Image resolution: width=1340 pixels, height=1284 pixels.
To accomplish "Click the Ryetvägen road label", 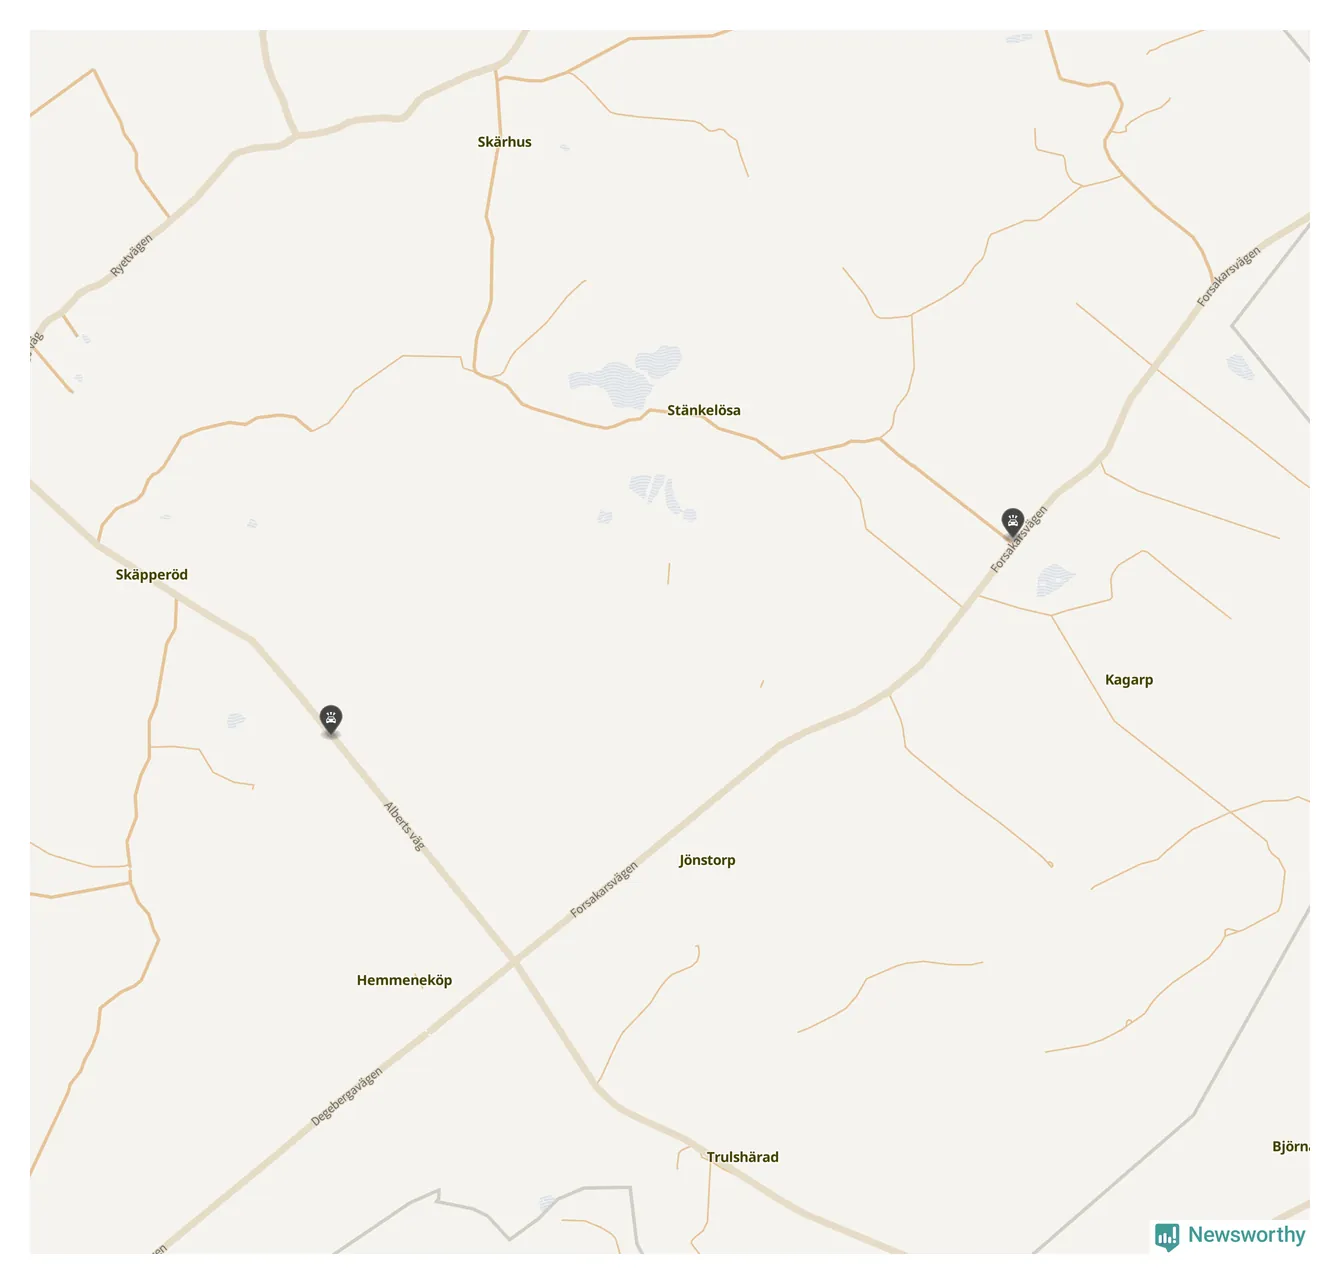I will 132,256.
